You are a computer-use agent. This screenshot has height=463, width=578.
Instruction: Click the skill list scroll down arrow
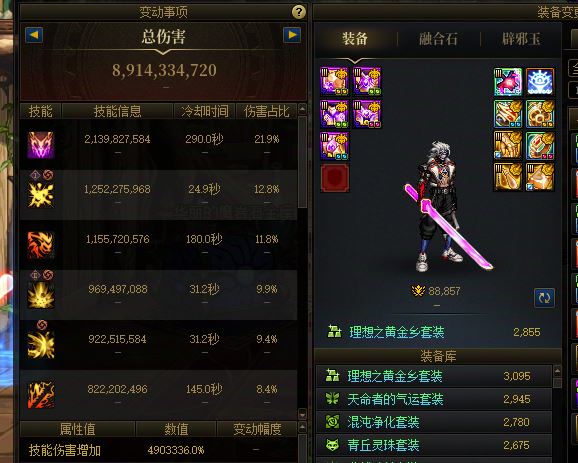[302, 414]
